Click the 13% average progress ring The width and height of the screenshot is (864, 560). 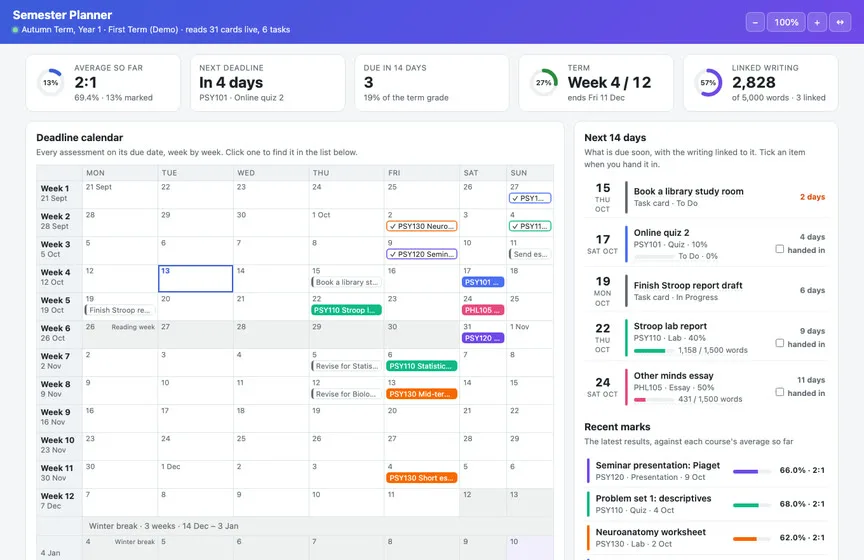(x=51, y=83)
